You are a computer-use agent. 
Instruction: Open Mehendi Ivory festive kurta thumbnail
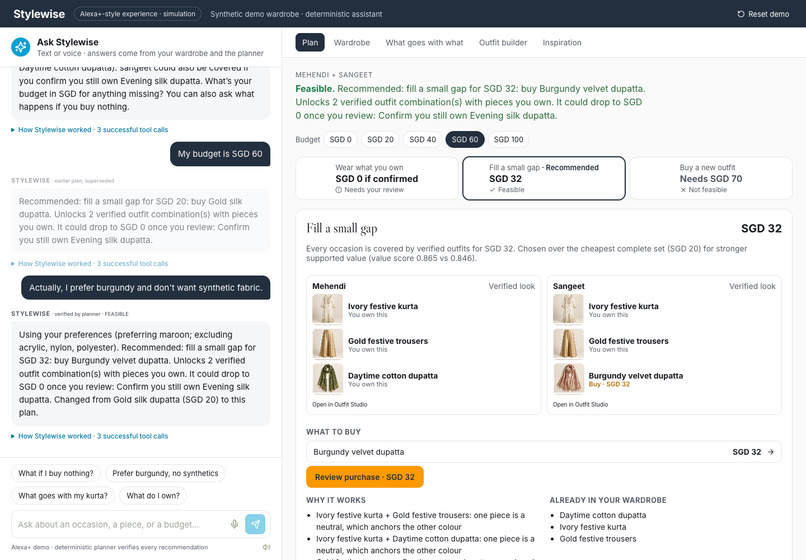click(327, 310)
